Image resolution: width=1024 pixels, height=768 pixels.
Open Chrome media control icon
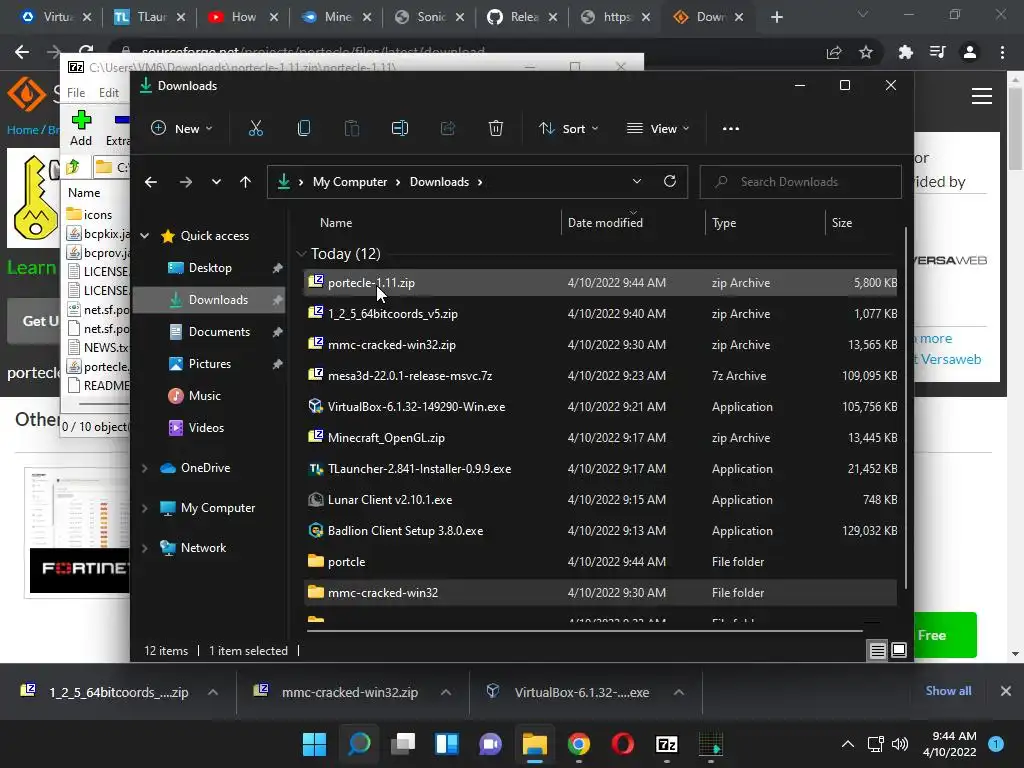pyautogui.click(x=938, y=52)
